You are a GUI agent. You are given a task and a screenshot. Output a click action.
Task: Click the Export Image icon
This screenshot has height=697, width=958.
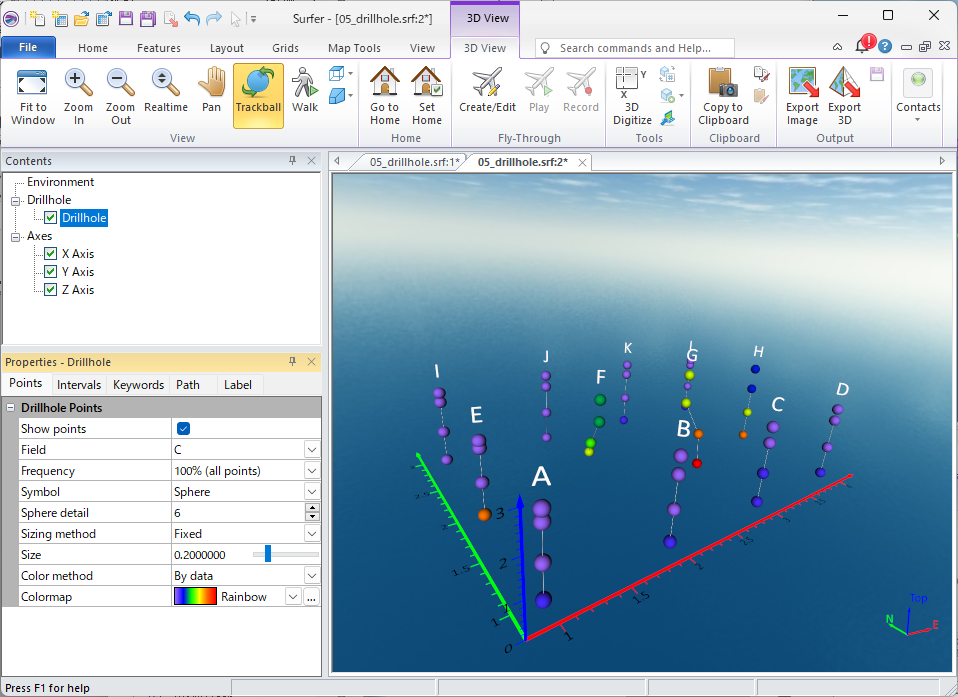tap(802, 95)
